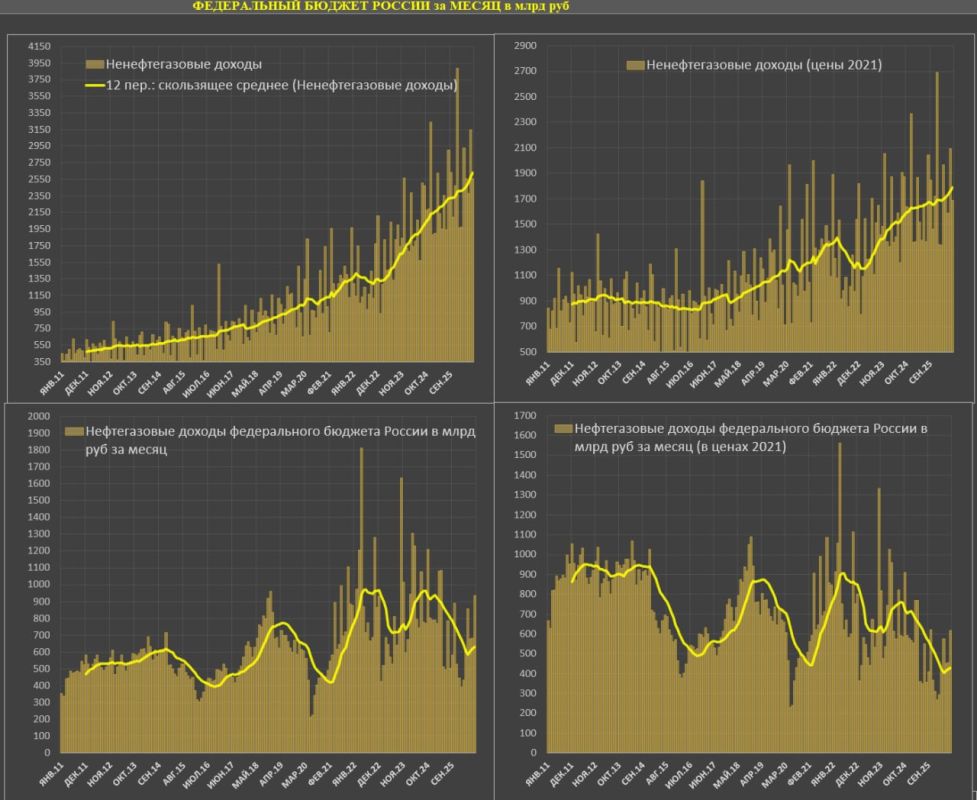
Task: Click the y-axis value 4150
Action: [x=39, y=47]
